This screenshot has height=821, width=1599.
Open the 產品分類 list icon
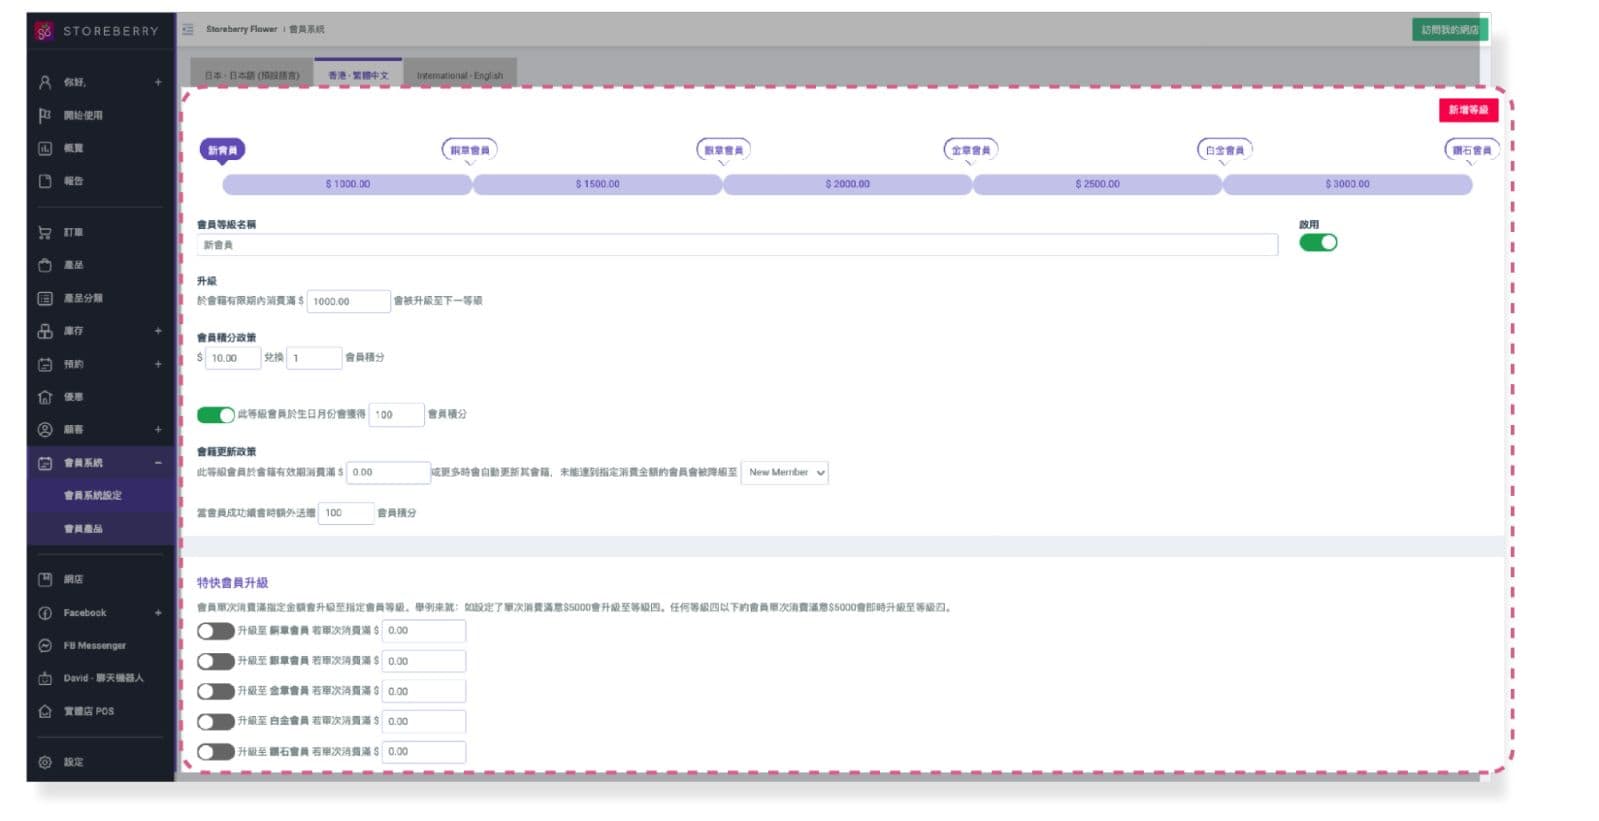coord(45,298)
